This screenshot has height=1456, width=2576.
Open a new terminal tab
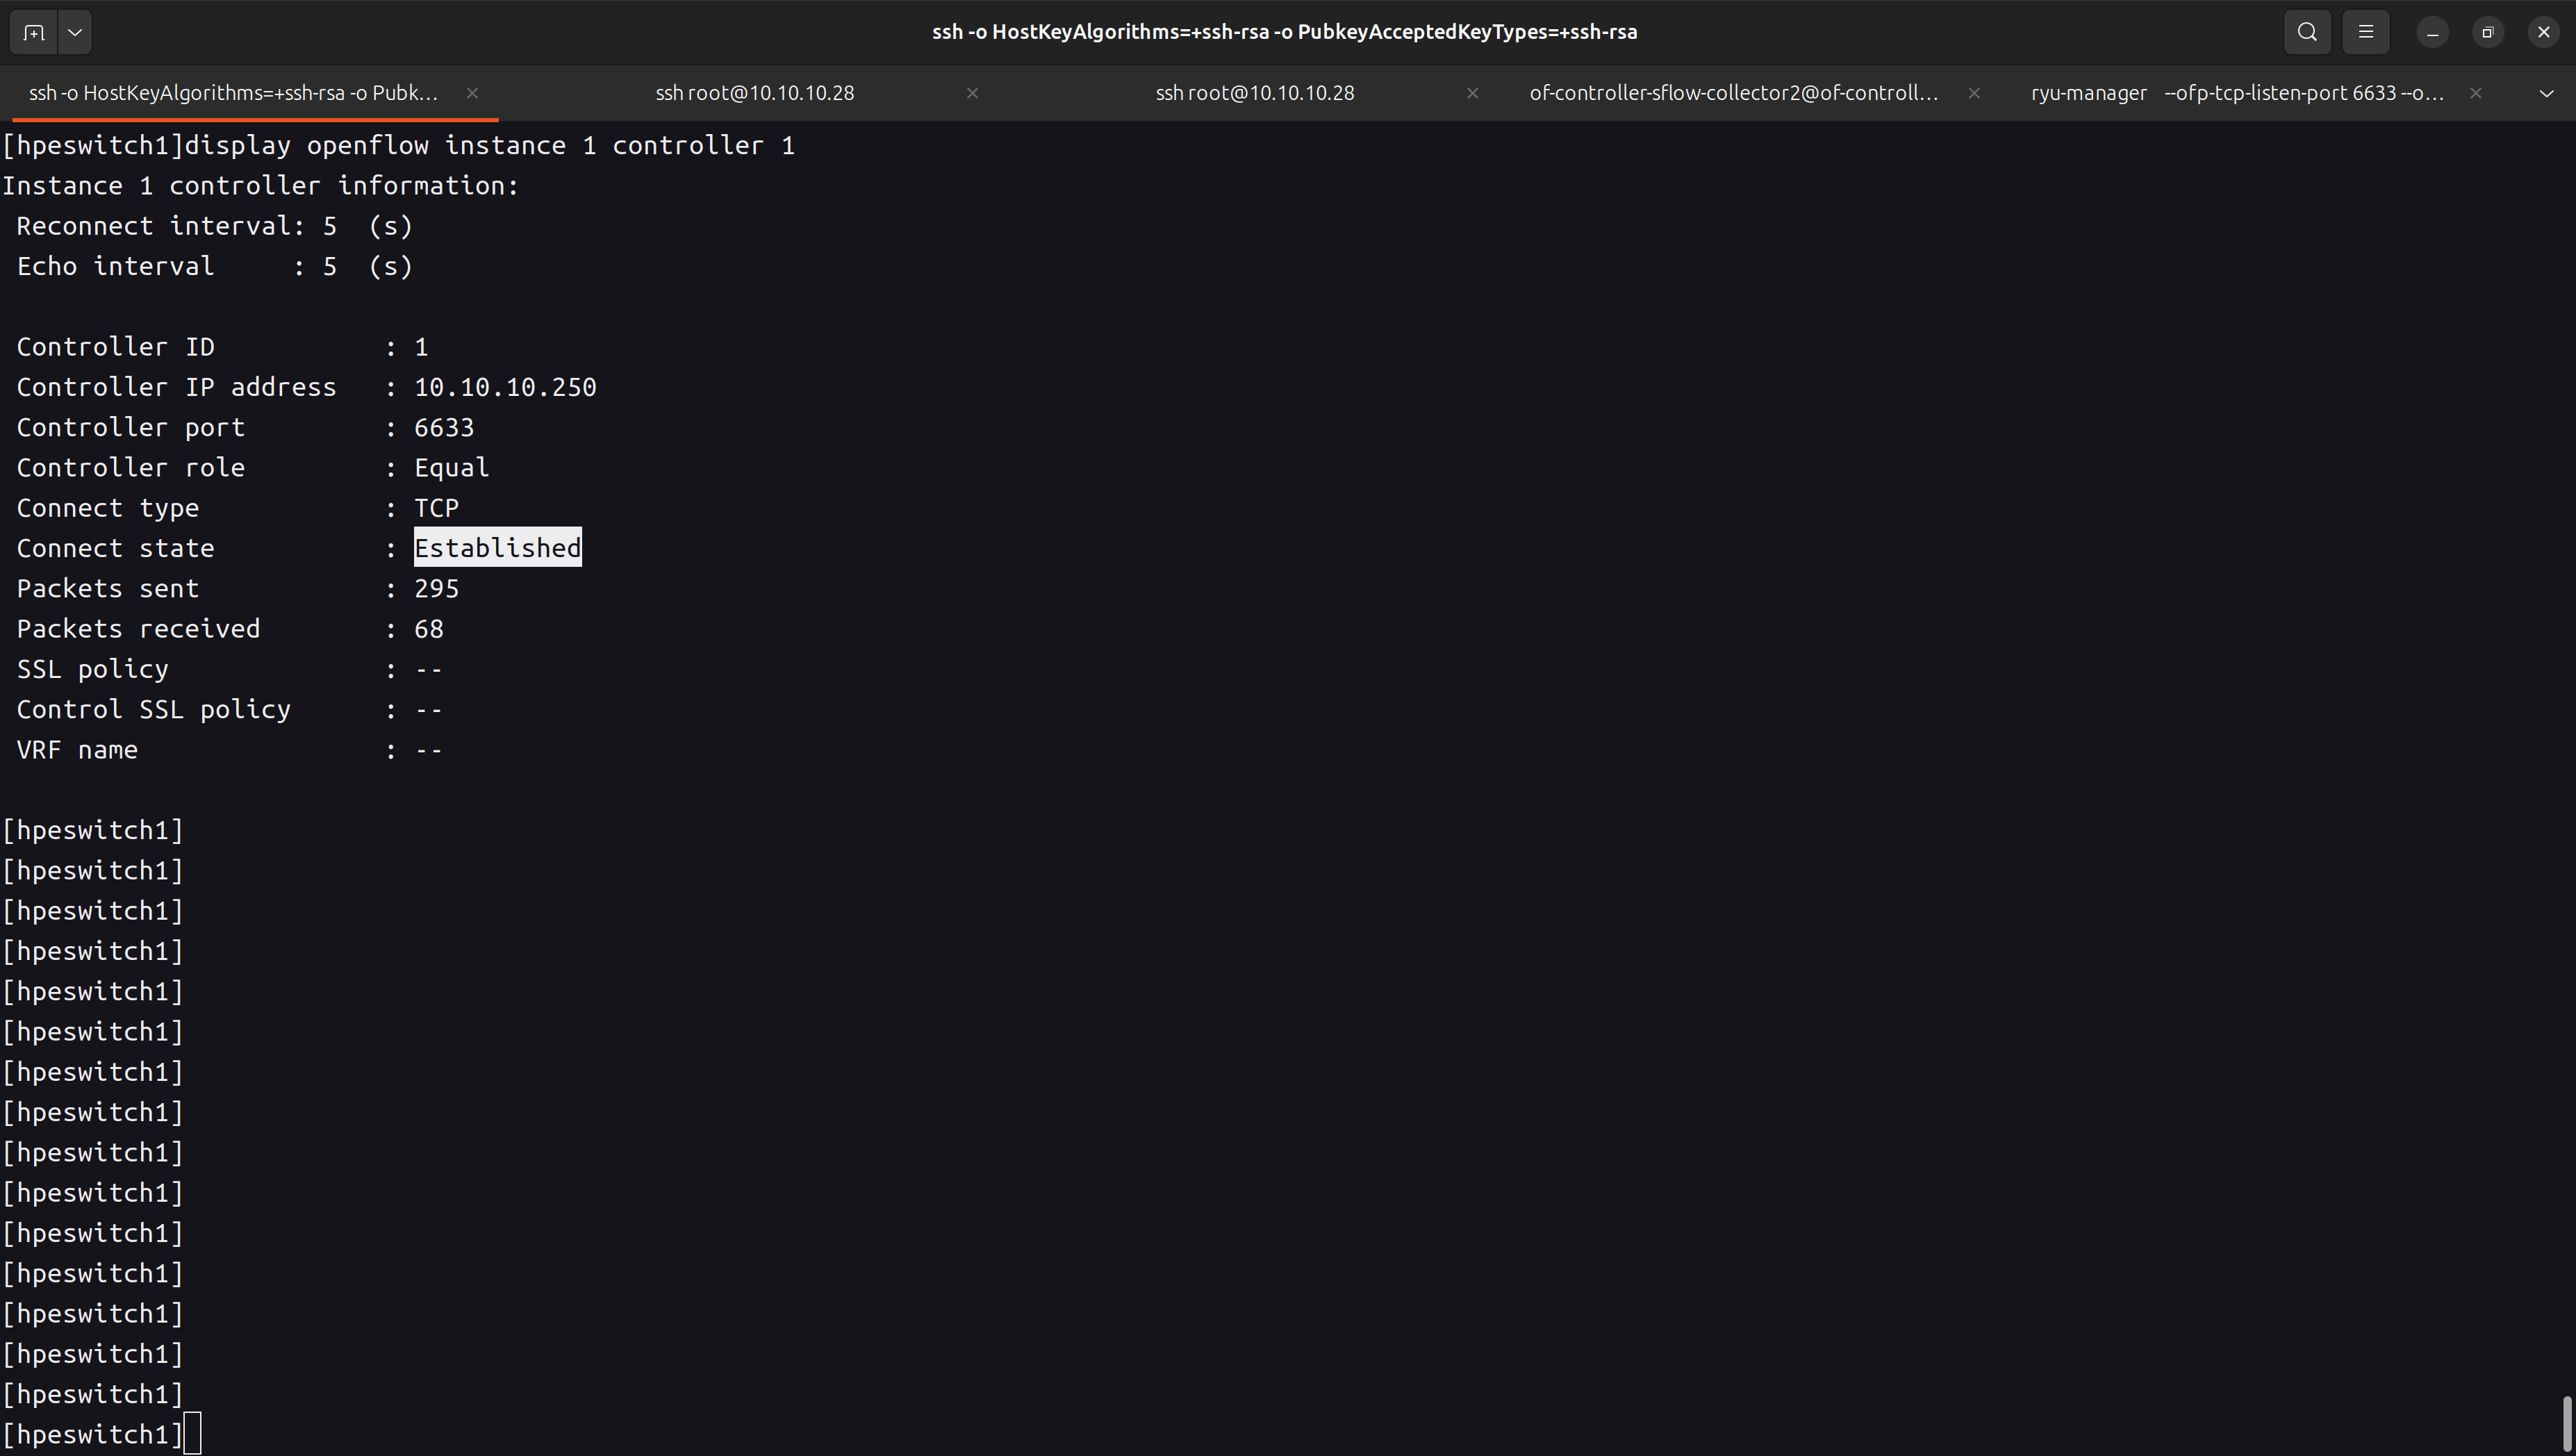point(33,31)
